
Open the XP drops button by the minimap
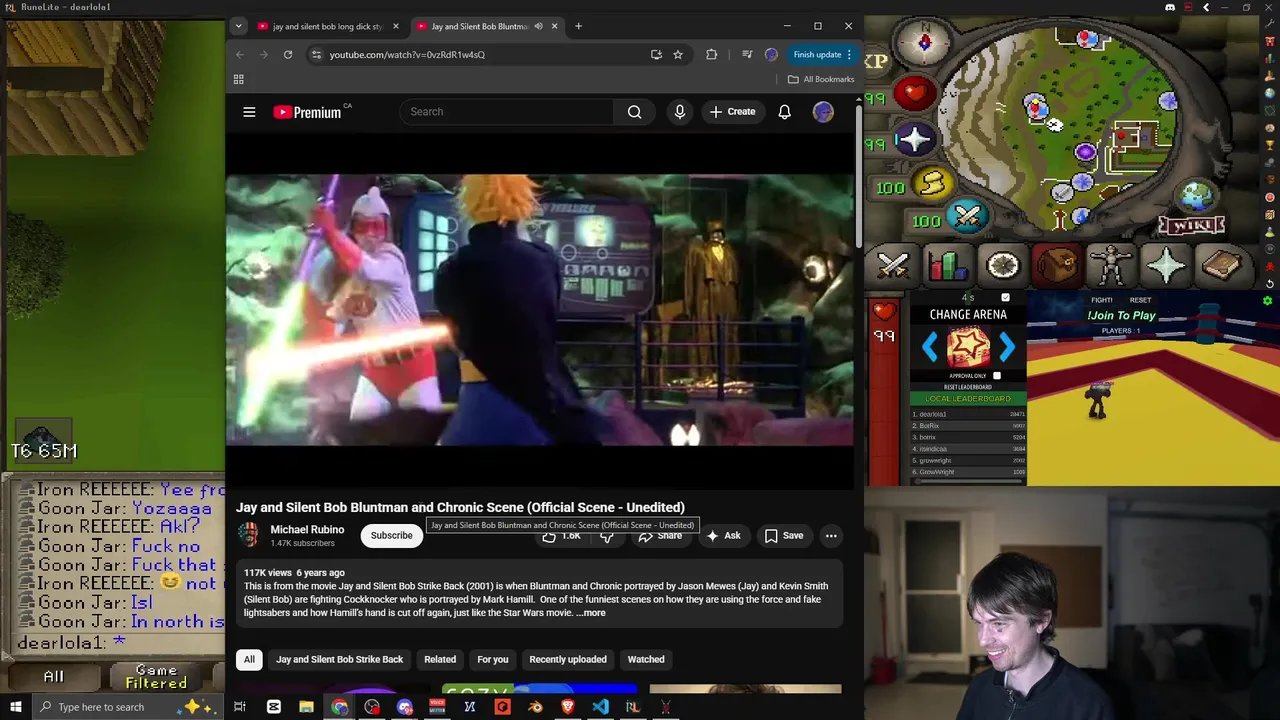pos(876,61)
